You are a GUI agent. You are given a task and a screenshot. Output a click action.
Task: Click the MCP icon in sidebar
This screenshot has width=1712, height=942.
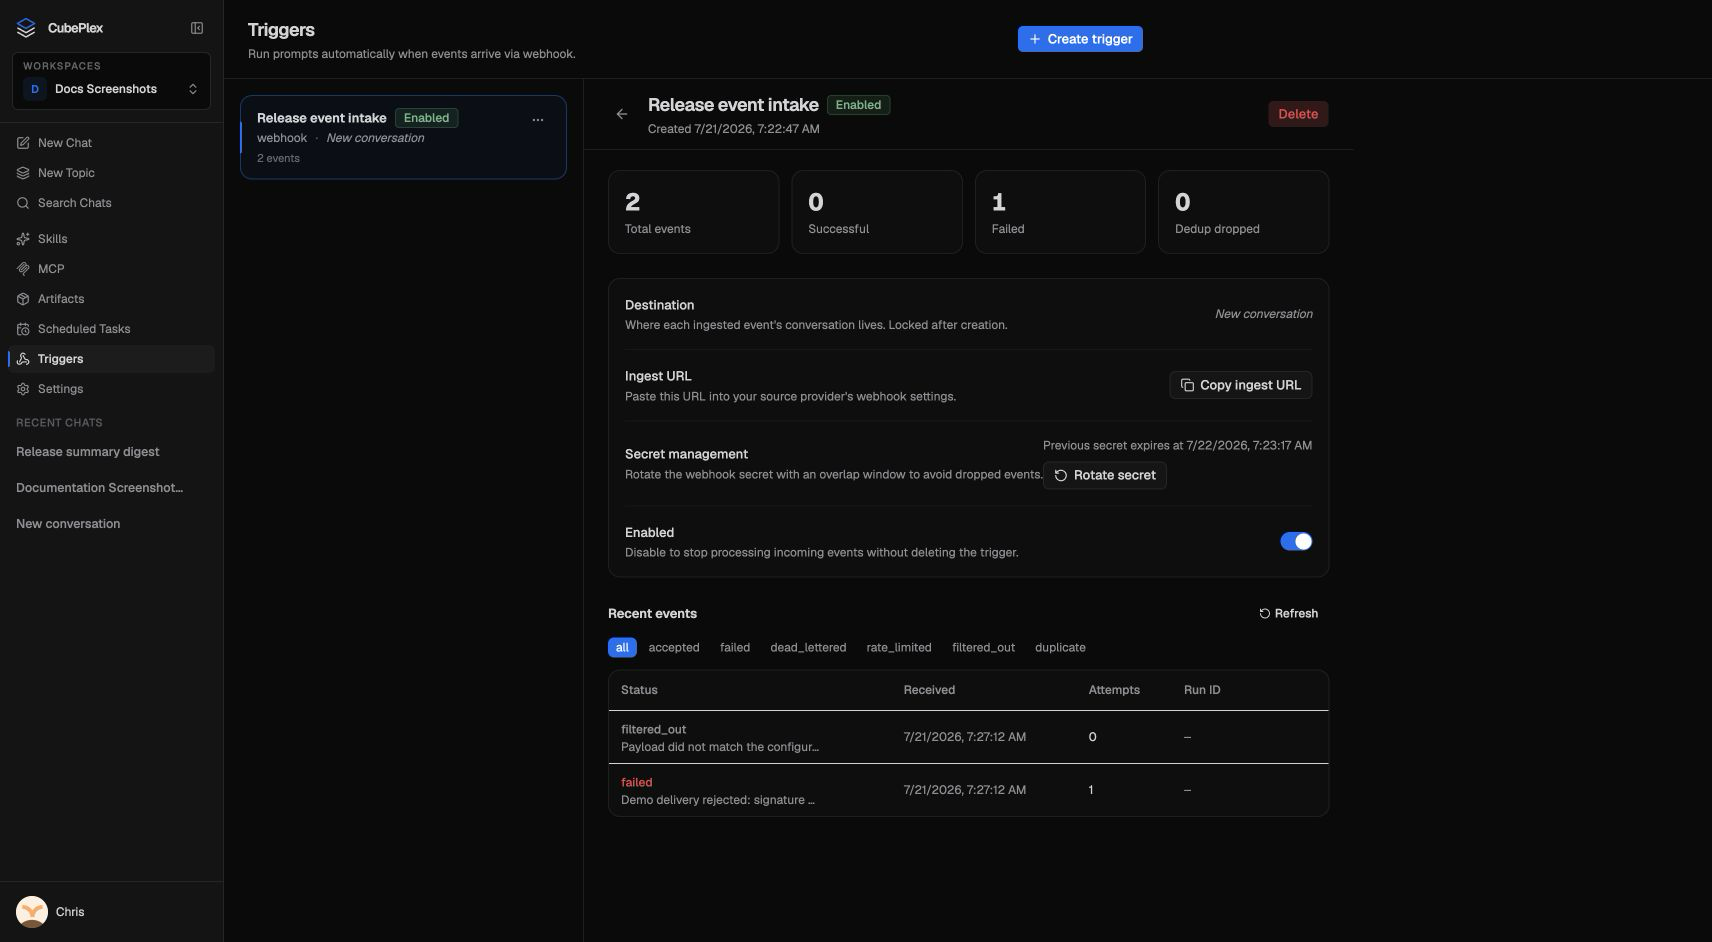(x=23, y=269)
